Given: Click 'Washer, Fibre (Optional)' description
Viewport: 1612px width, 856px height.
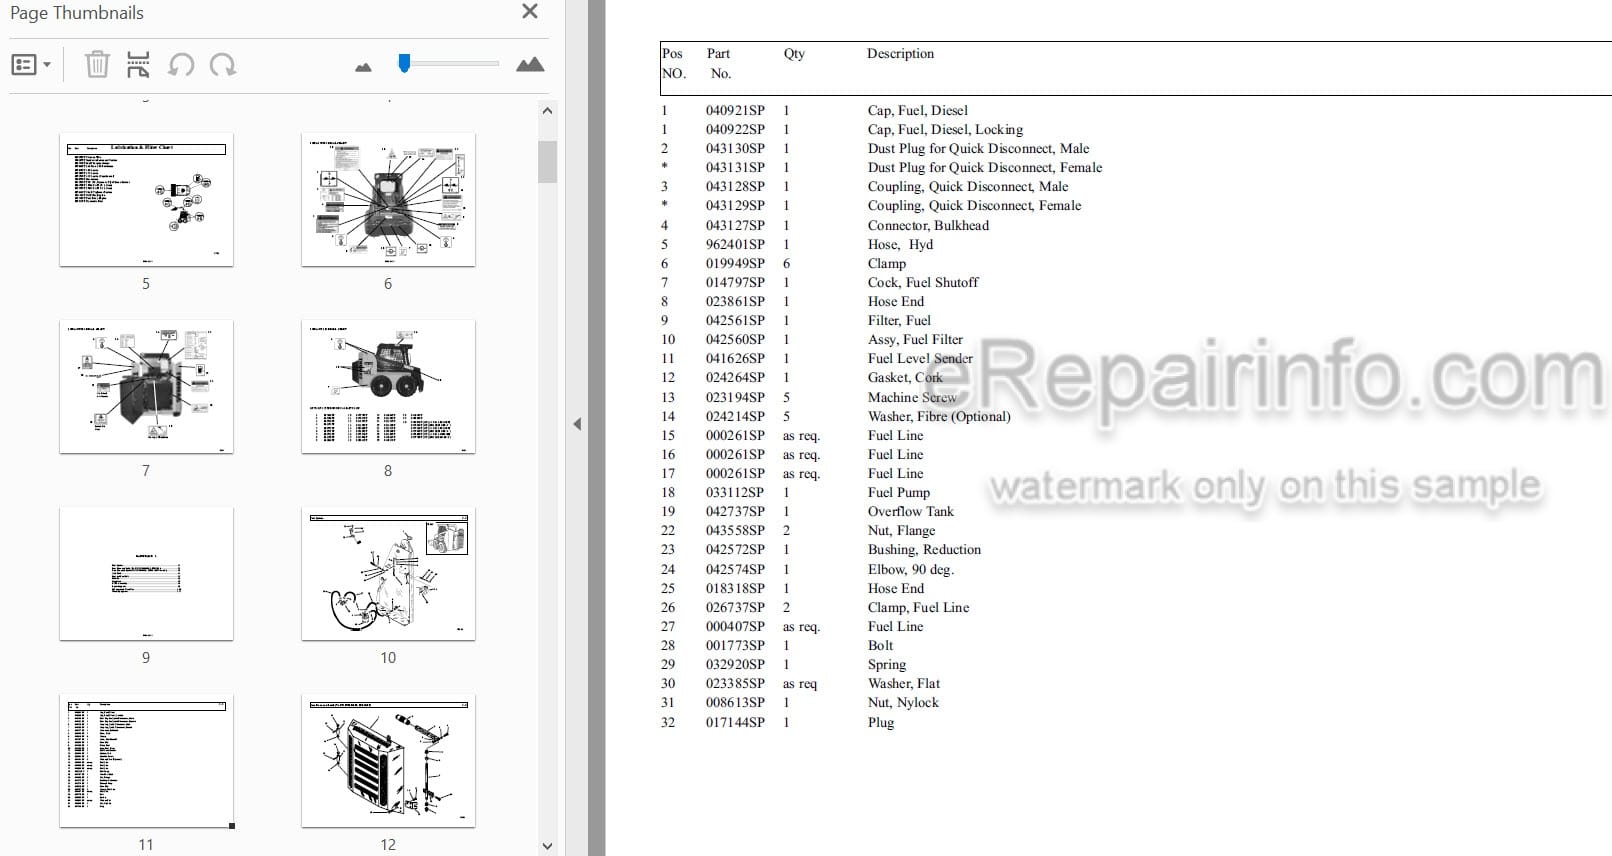Looking at the screenshot, I should click(x=939, y=417).
